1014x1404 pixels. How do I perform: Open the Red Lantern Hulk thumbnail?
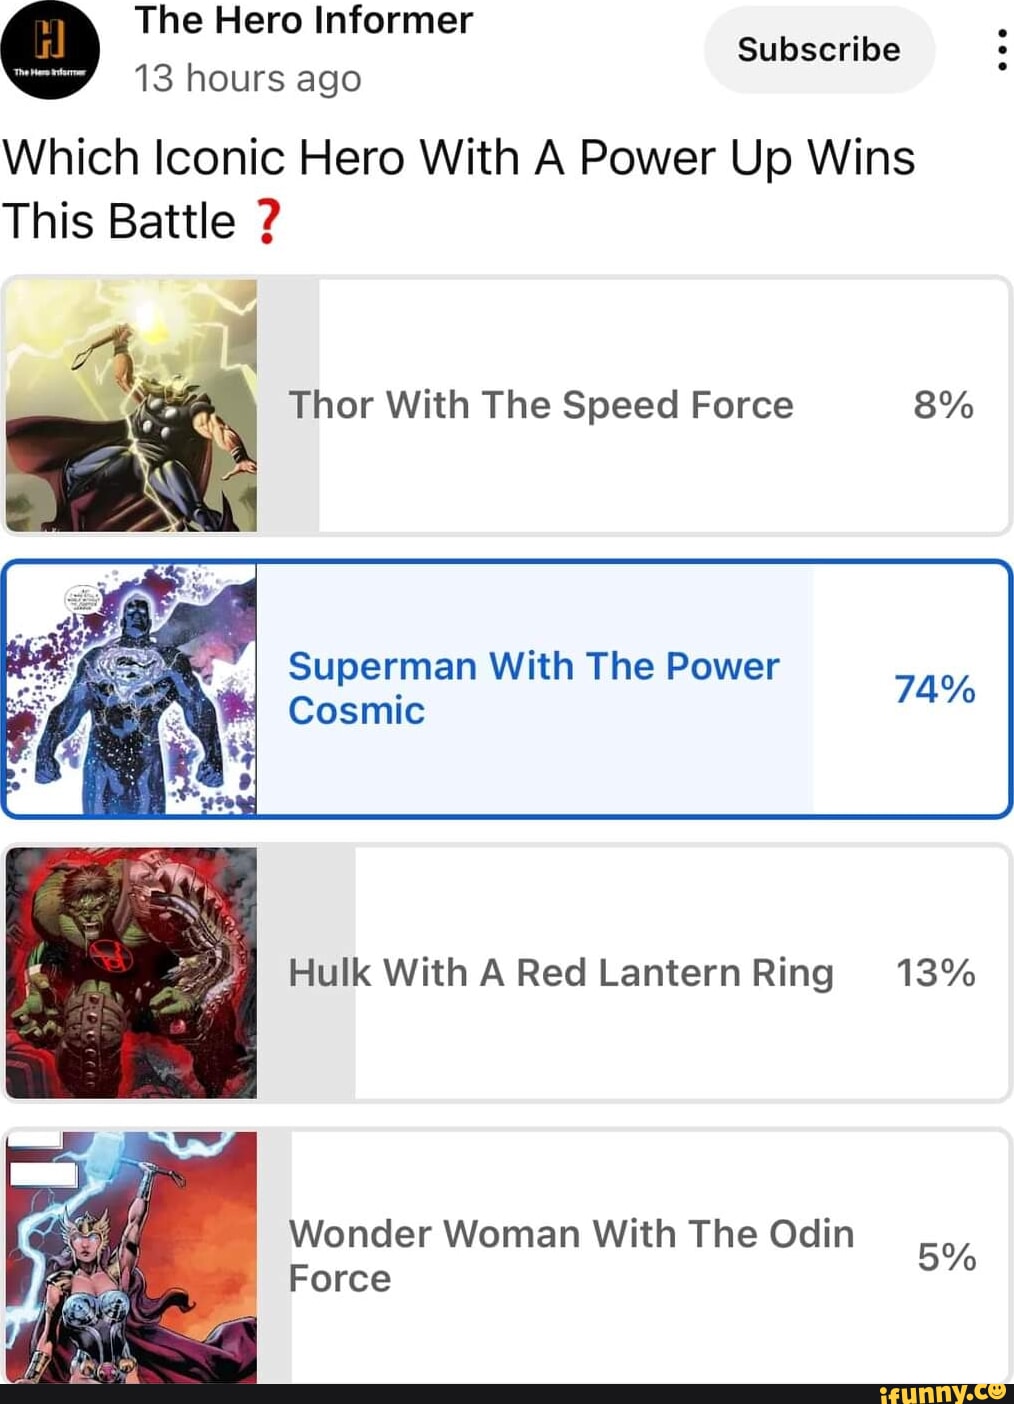tap(131, 973)
